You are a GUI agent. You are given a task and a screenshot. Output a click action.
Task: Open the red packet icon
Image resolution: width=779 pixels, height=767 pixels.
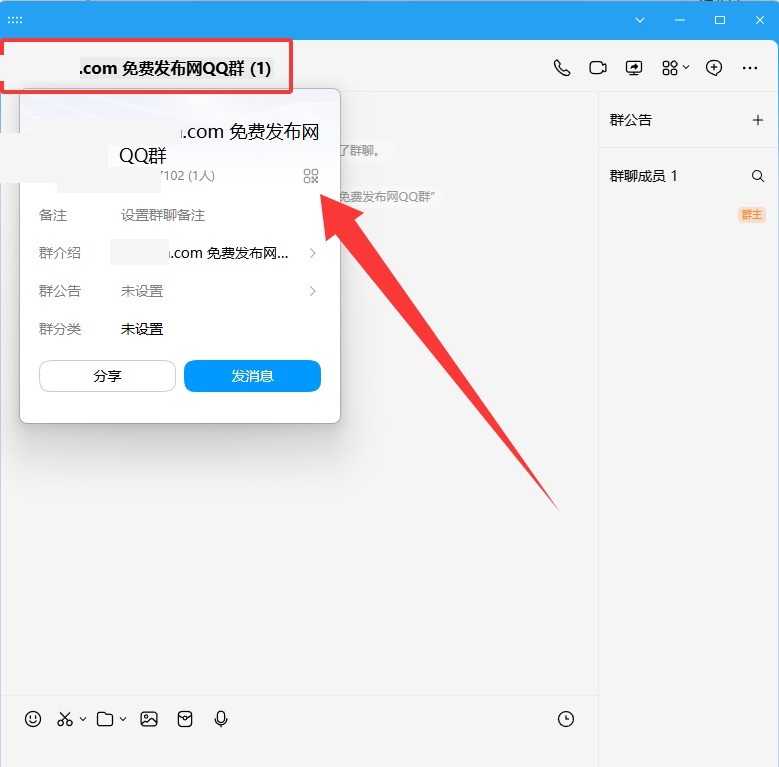pyautogui.click(x=185, y=719)
